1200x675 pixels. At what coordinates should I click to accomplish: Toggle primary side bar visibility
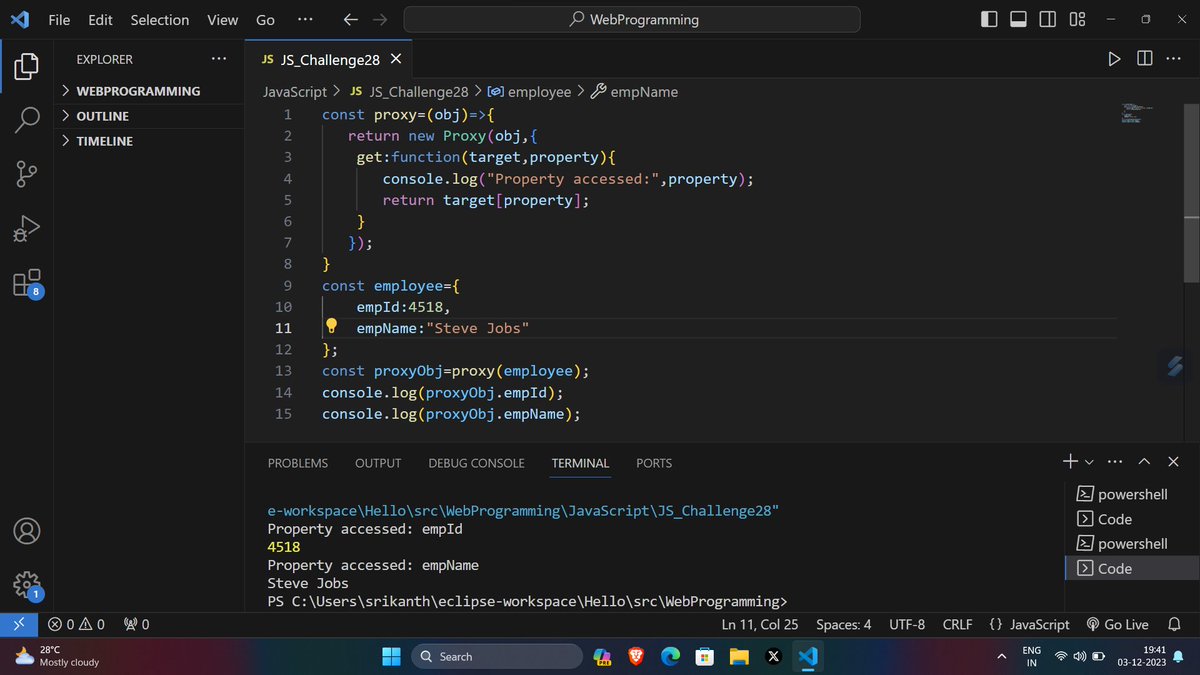(989, 19)
